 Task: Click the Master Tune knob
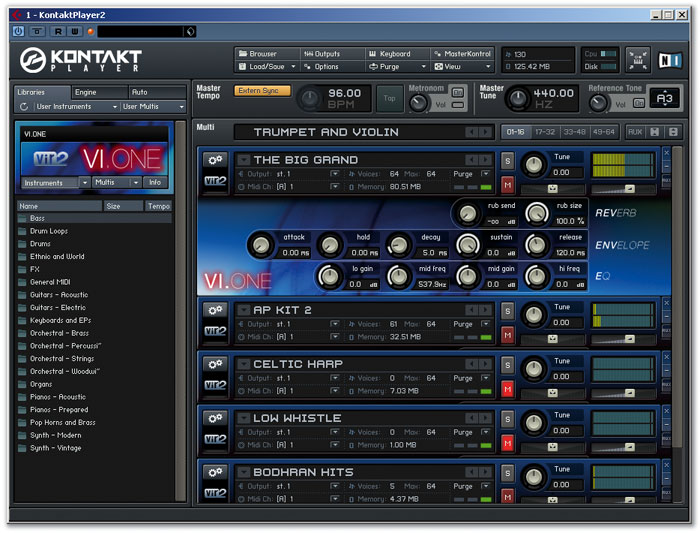pos(518,98)
